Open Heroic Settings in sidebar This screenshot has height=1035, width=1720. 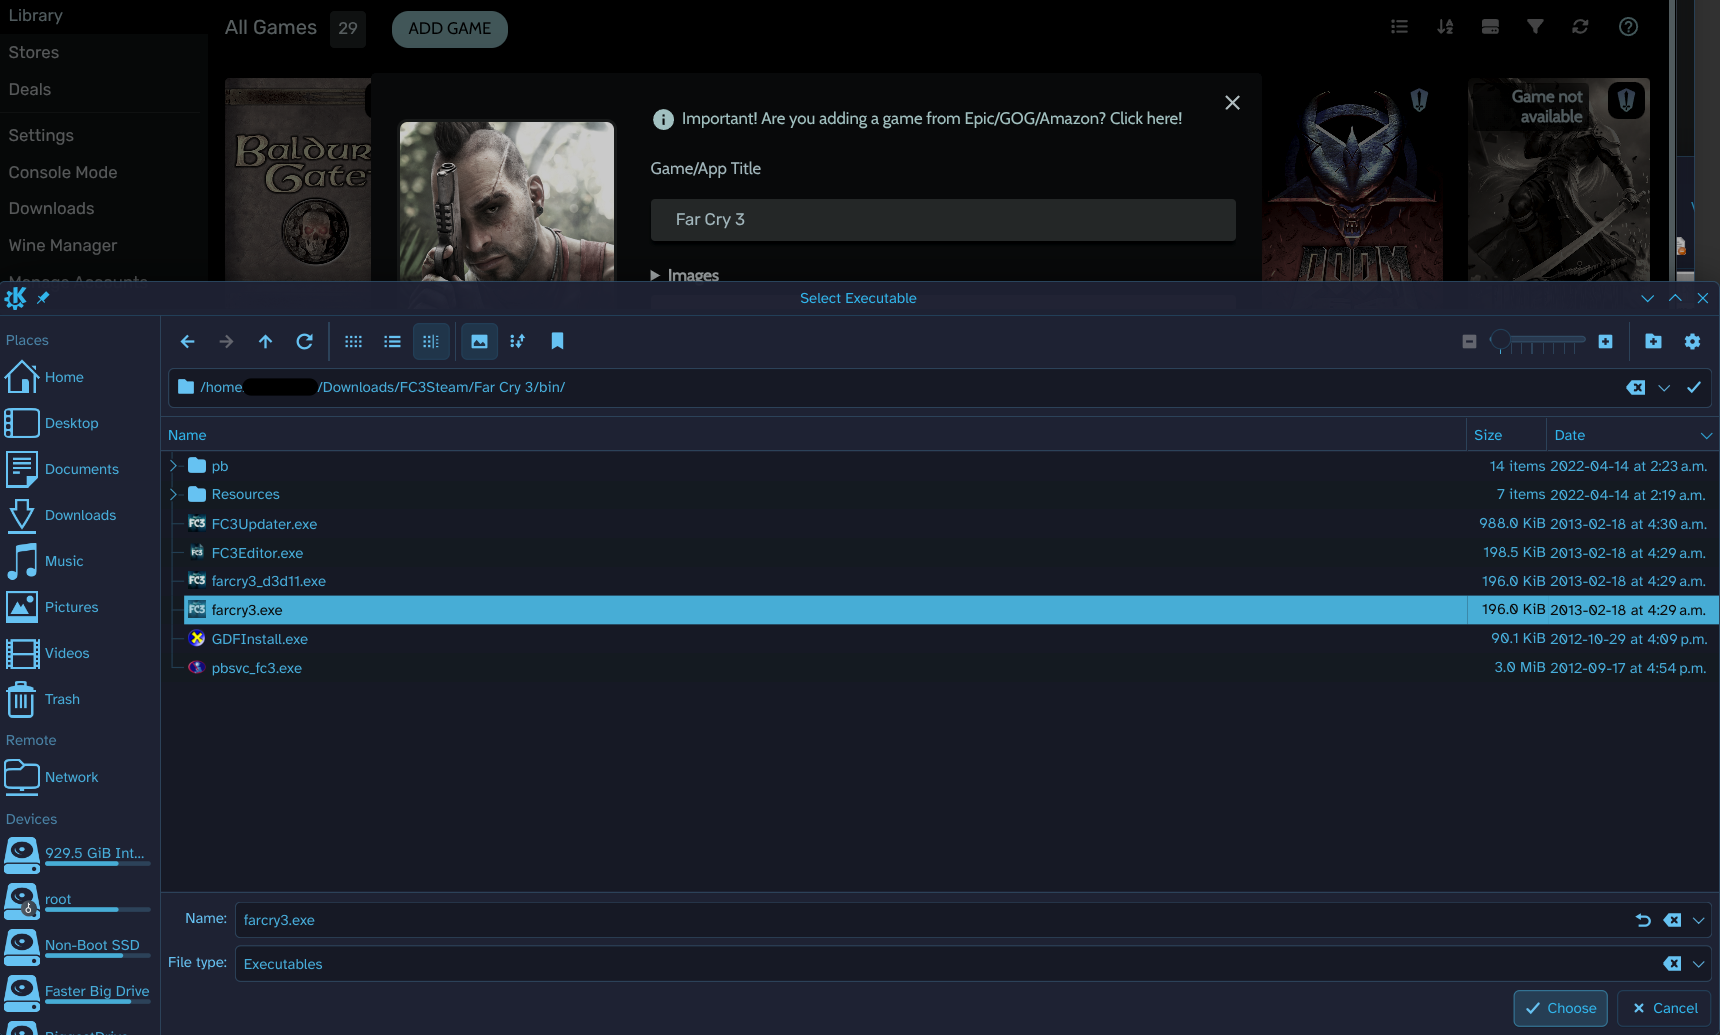[x=41, y=135]
